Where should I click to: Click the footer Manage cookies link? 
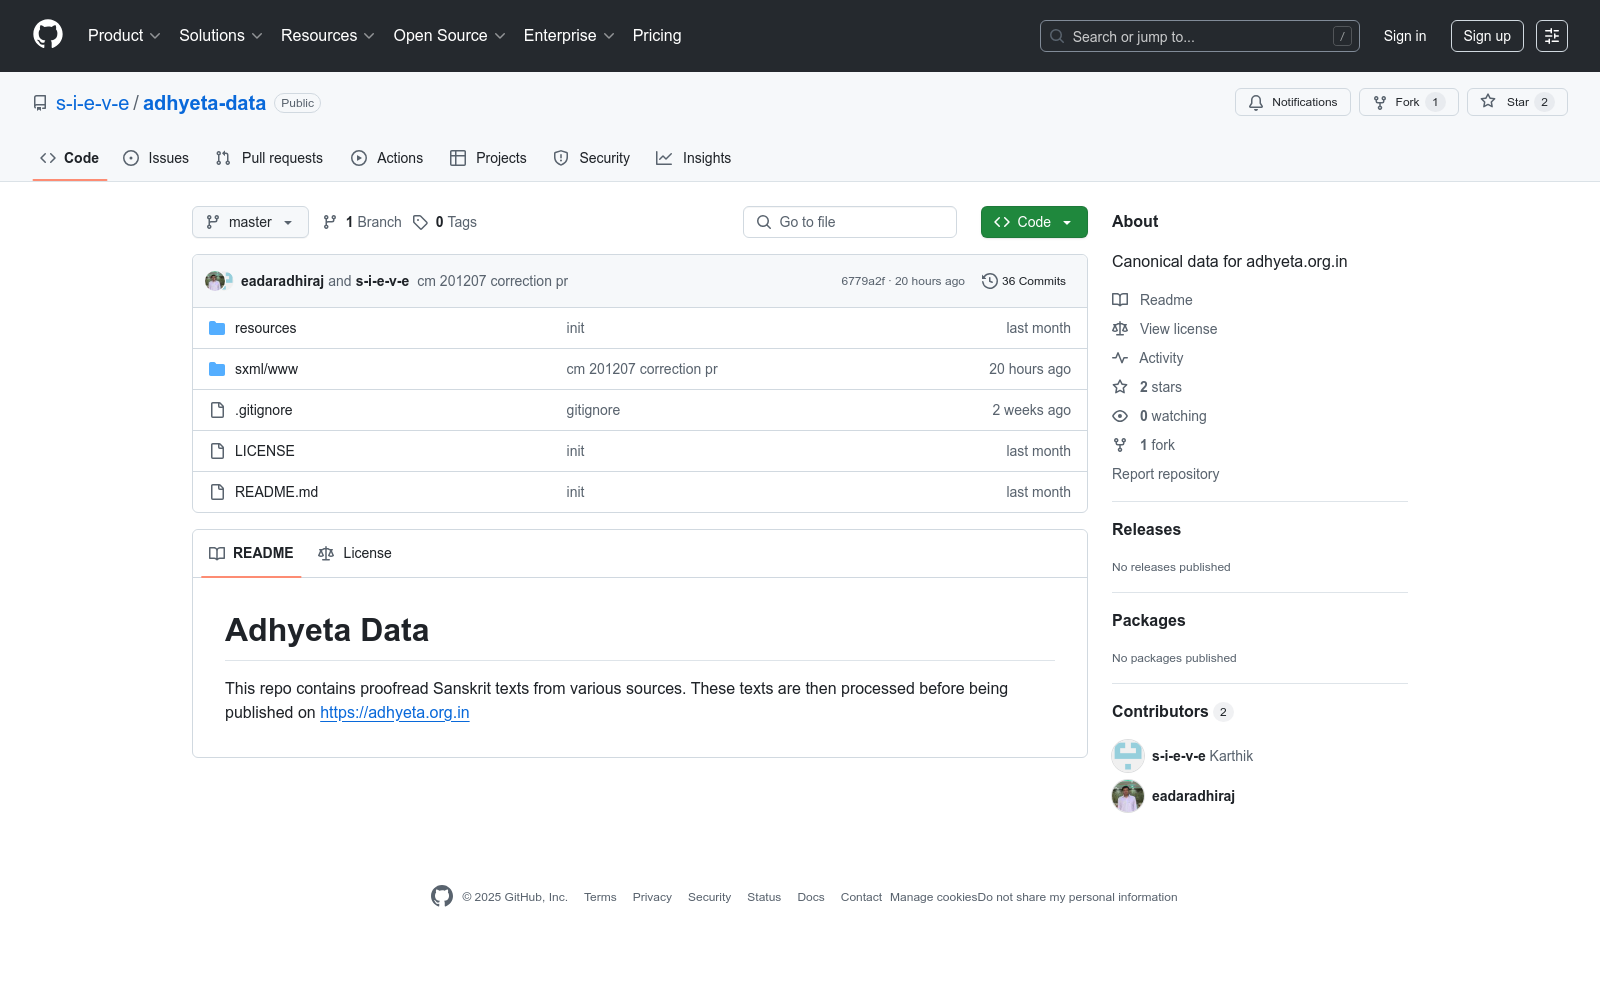pos(933,897)
